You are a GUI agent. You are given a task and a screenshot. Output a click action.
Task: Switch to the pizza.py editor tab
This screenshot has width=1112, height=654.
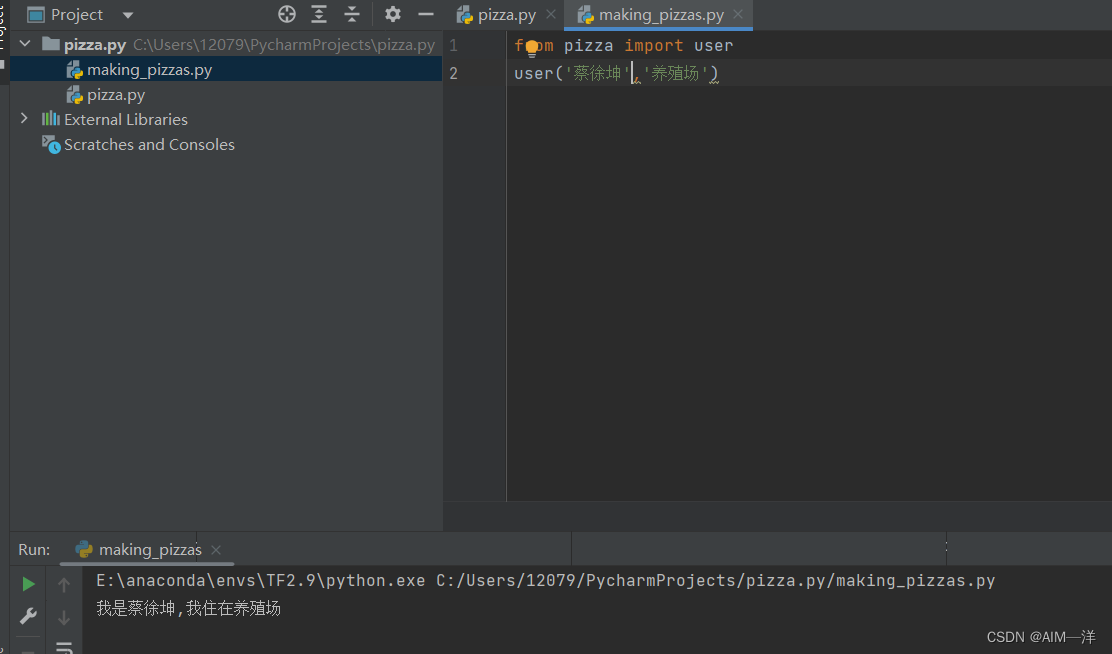point(506,15)
